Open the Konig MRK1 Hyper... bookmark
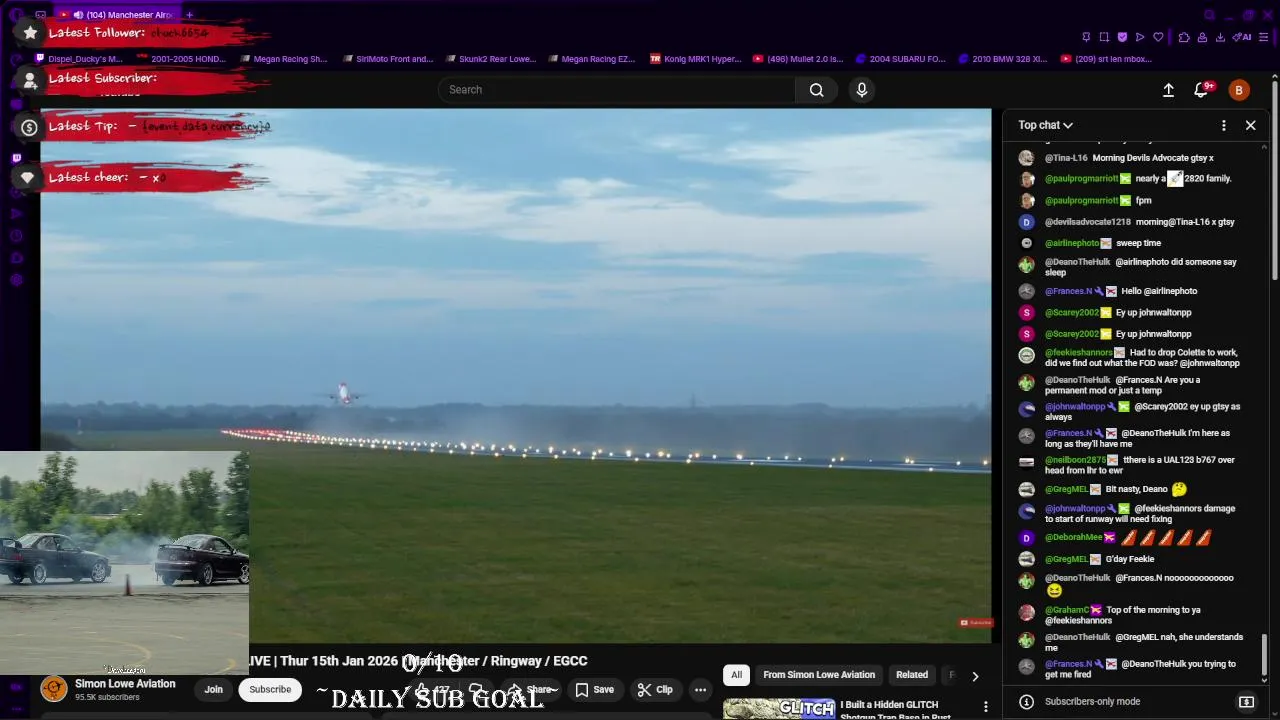The width and height of the screenshot is (1280, 720). pyautogui.click(x=696, y=59)
